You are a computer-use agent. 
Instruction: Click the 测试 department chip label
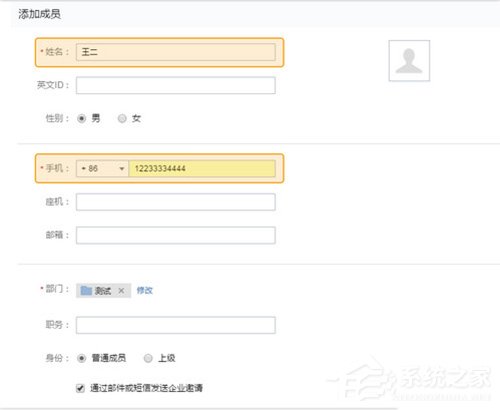tap(103, 291)
